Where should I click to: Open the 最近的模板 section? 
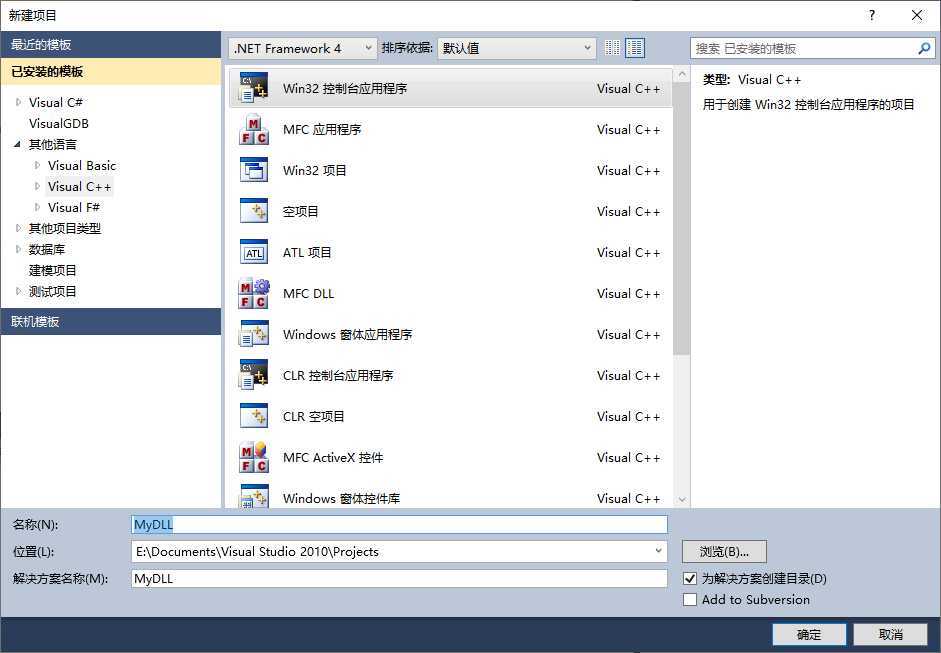[110, 44]
